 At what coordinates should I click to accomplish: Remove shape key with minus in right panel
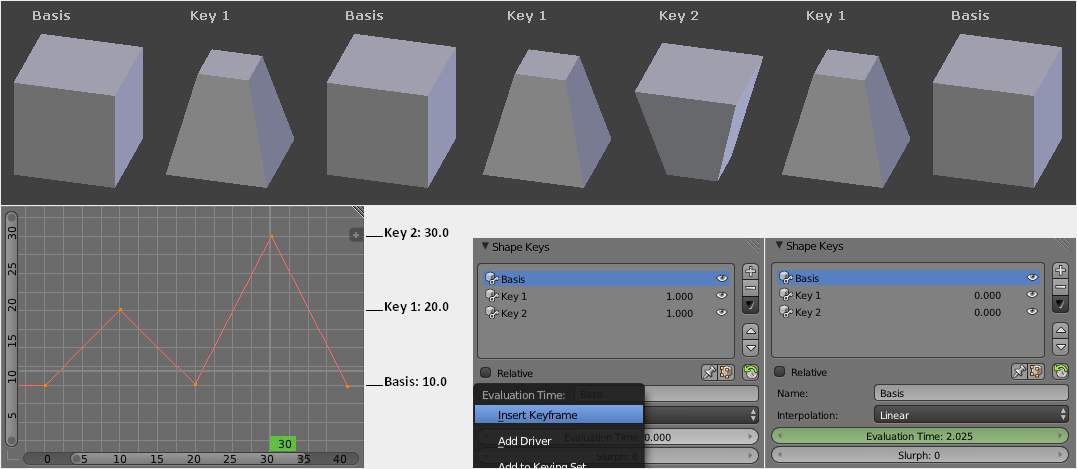(x=1061, y=286)
